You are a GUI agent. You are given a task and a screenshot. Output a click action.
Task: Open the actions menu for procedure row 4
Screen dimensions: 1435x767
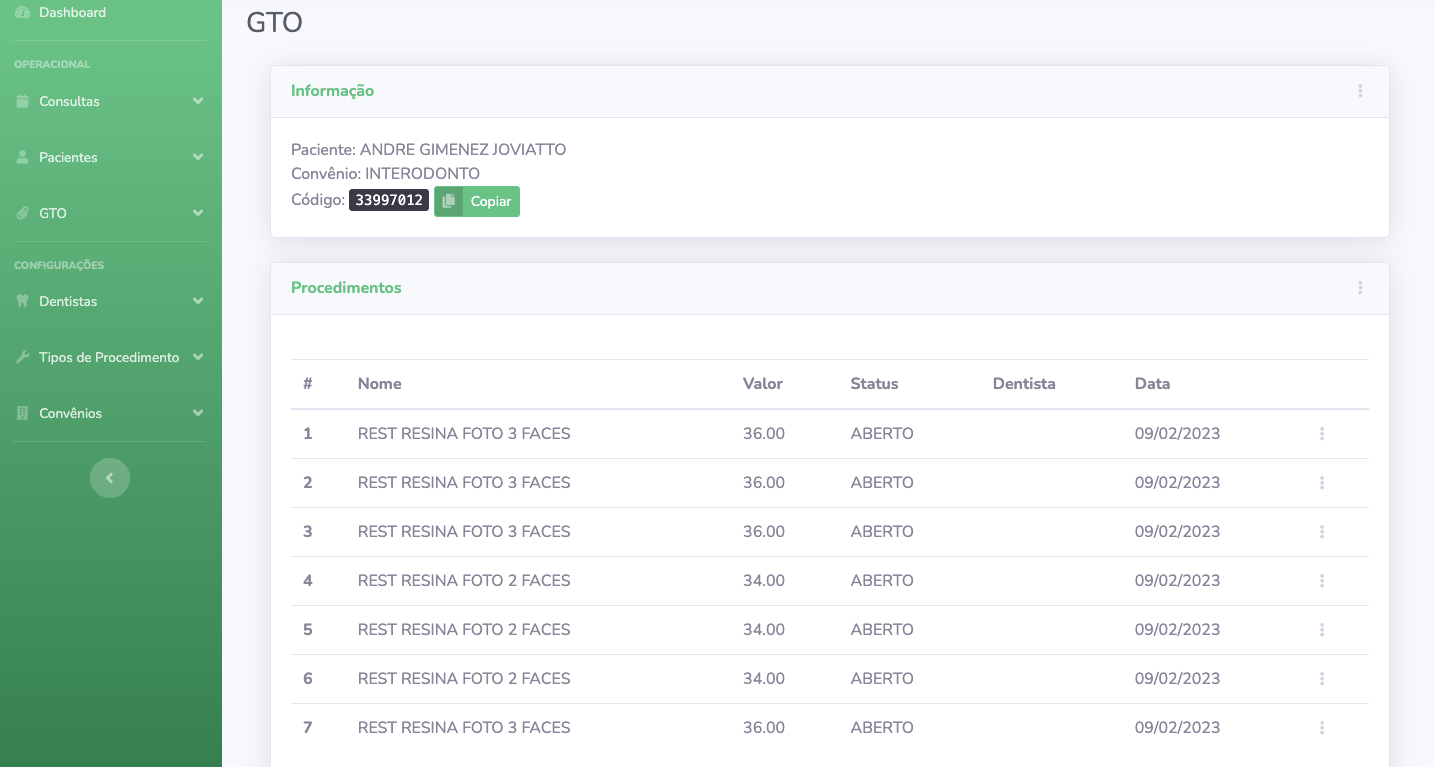(x=1321, y=581)
